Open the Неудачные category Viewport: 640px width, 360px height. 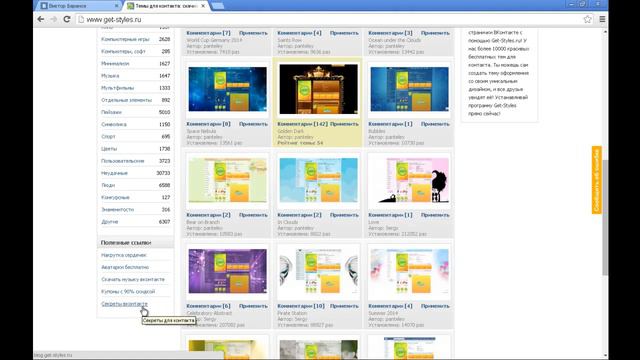[115, 173]
